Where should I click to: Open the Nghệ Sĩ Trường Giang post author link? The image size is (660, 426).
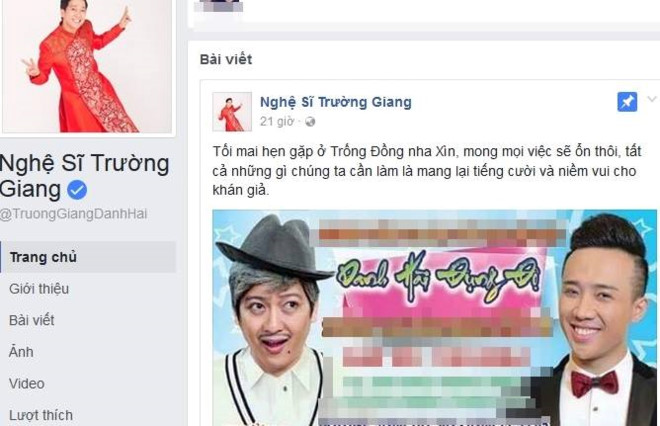[x=335, y=102]
